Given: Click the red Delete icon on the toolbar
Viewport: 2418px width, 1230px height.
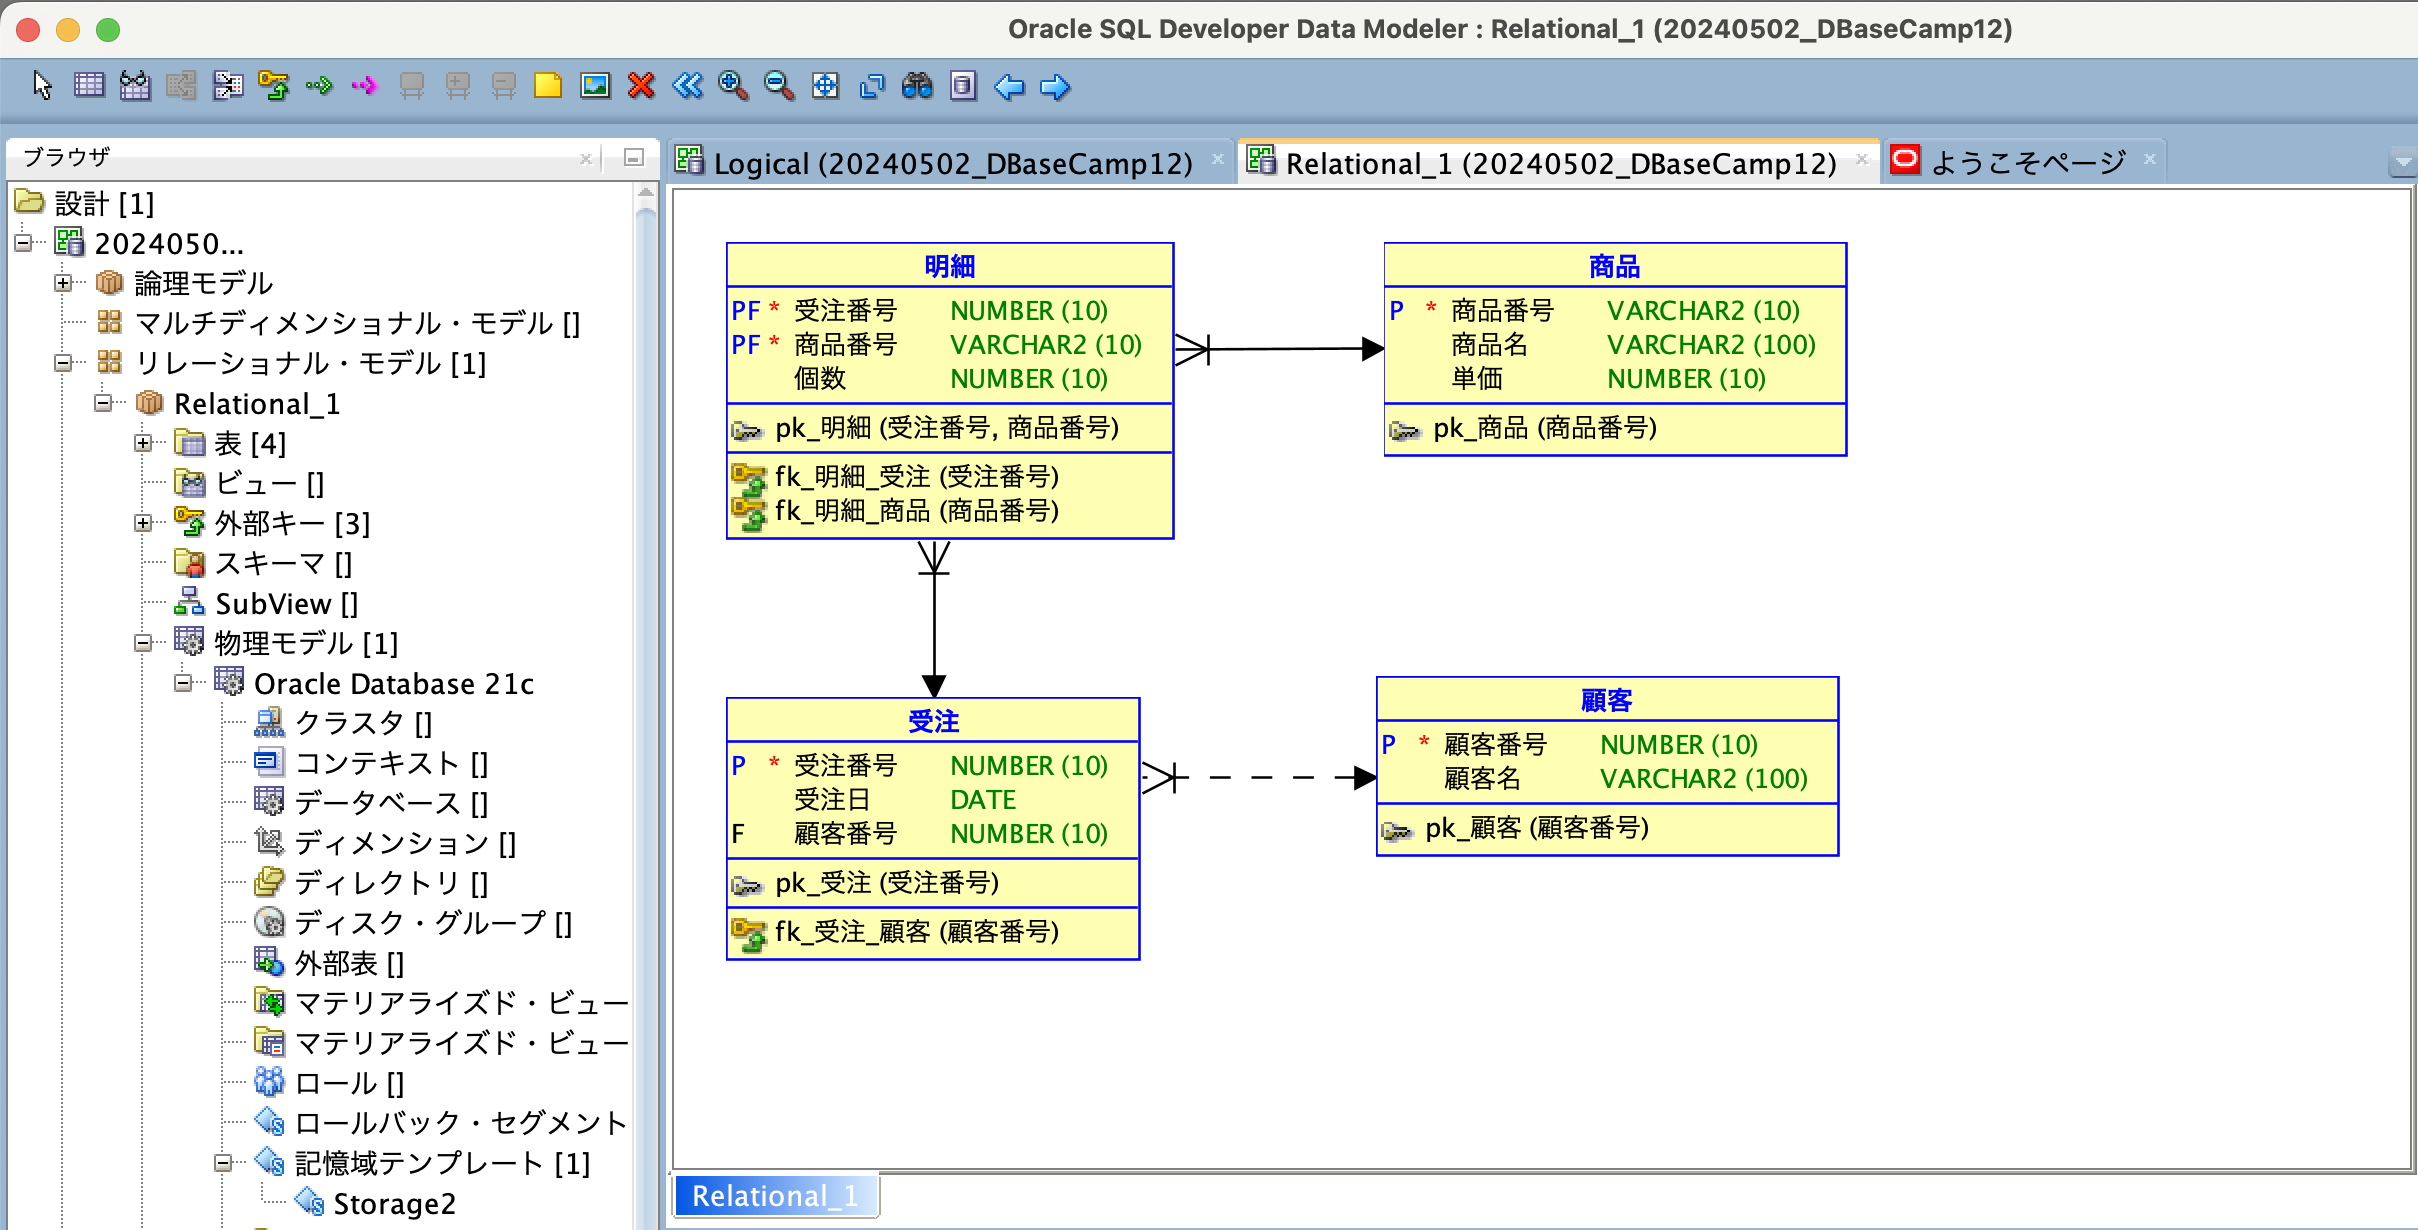Looking at the screenshot, I should click(x=641, y=87).
